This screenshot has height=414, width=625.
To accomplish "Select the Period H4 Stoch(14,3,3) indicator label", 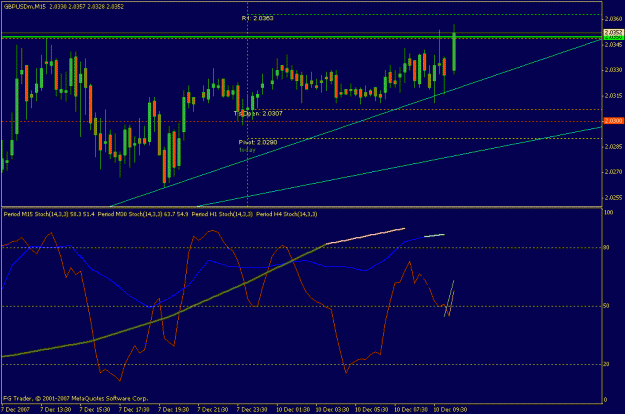I will pos(287,214).
